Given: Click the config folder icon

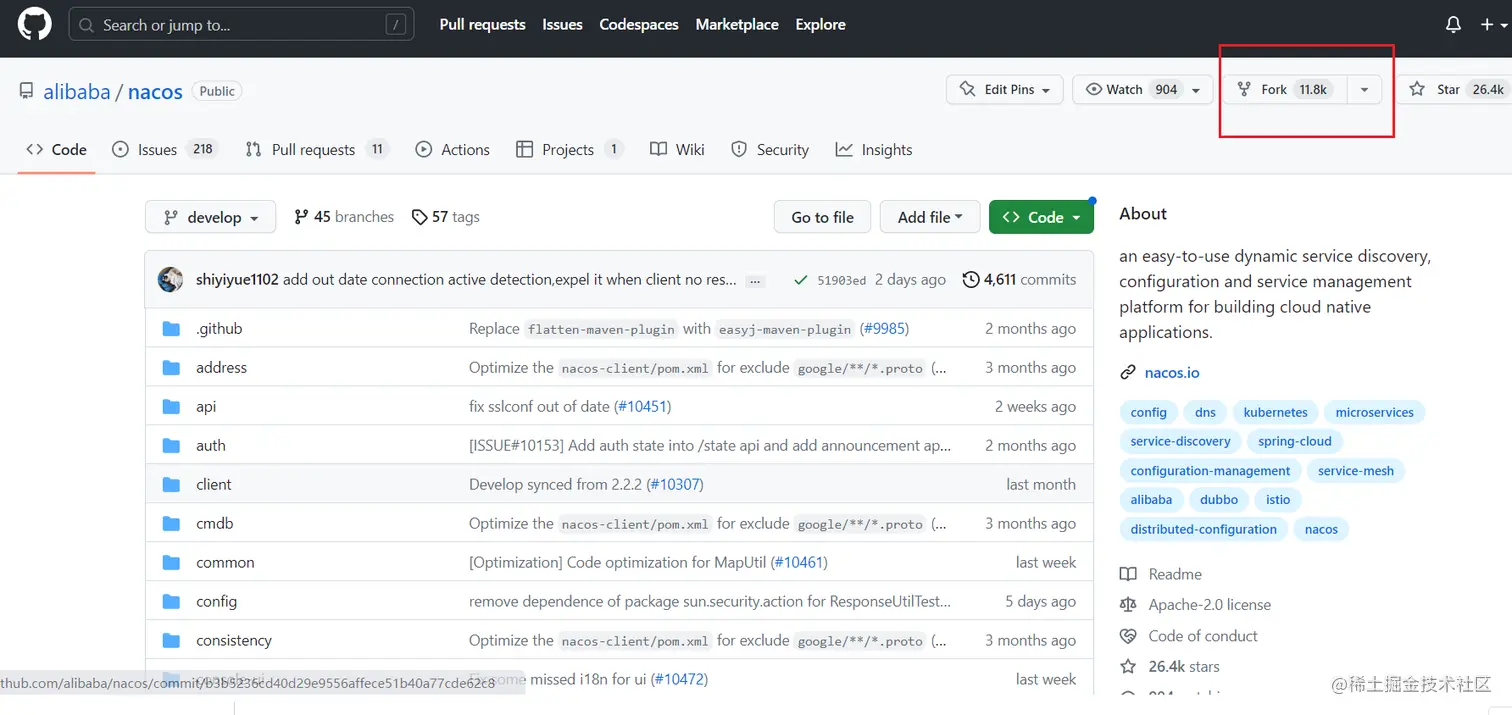Looking at the screenshot, I should coord(171,601).
